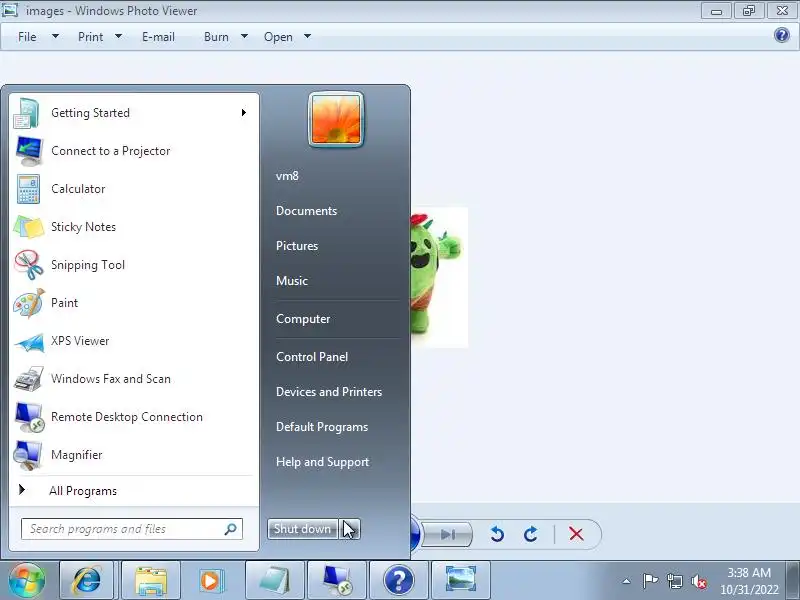Open Computer from Start menu
Viewport: 800px width, 600px height.
pyautogui.click(x=303, y=319)
